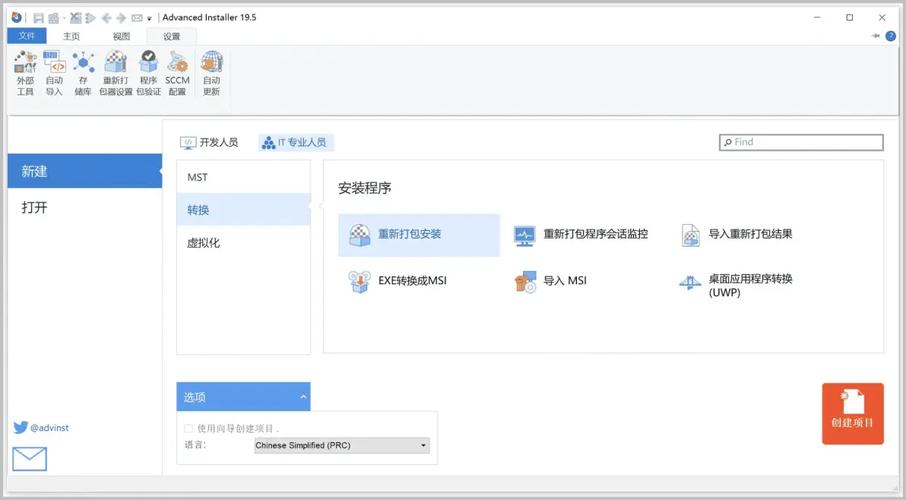The width and height of the screenshot is (906, 500).
Task: Open 重新打包器设置 in the ribbon
Action: pos(116,73)
